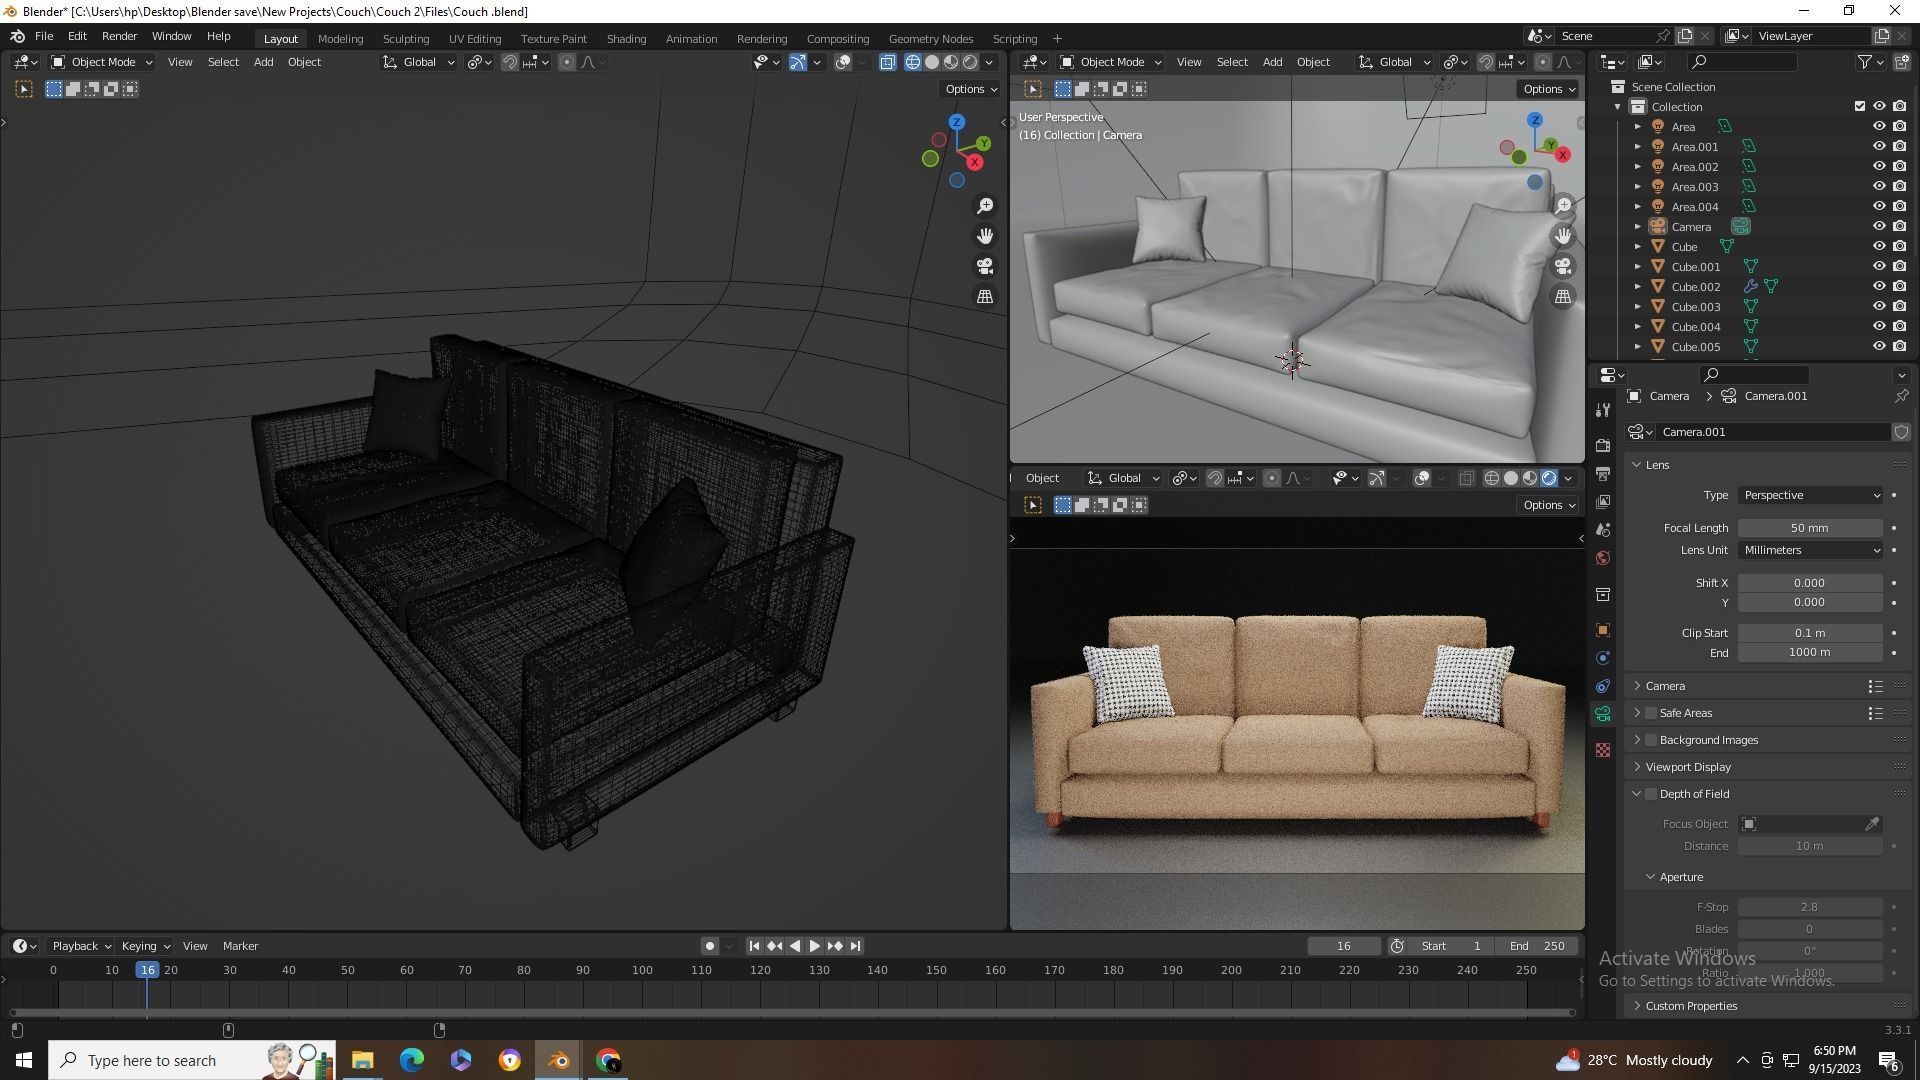The width and height of the screenshot is (1920, 1080).
Task: Click the Clip Start 0.1 m field
Action: click(1810, 633)
